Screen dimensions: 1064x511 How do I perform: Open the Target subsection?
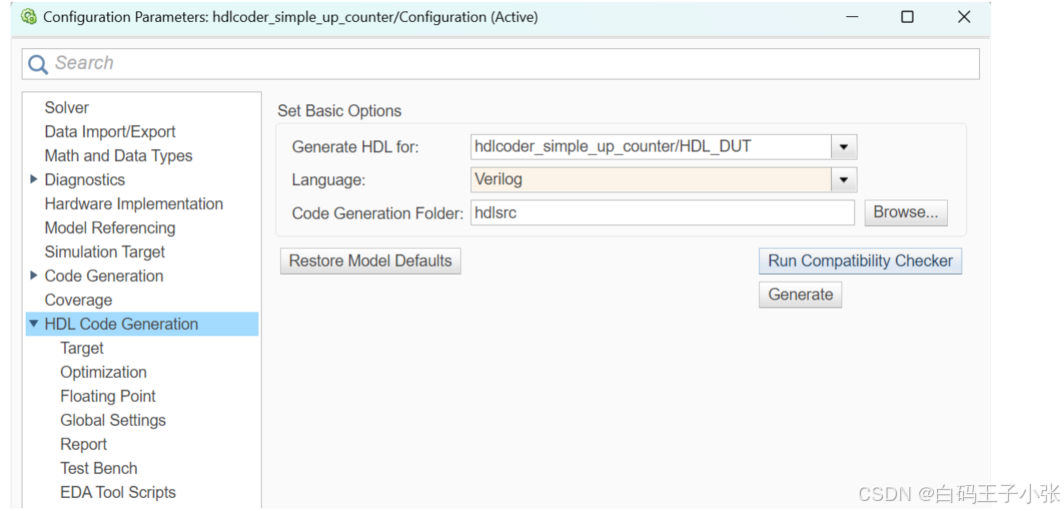coord(82,348)
